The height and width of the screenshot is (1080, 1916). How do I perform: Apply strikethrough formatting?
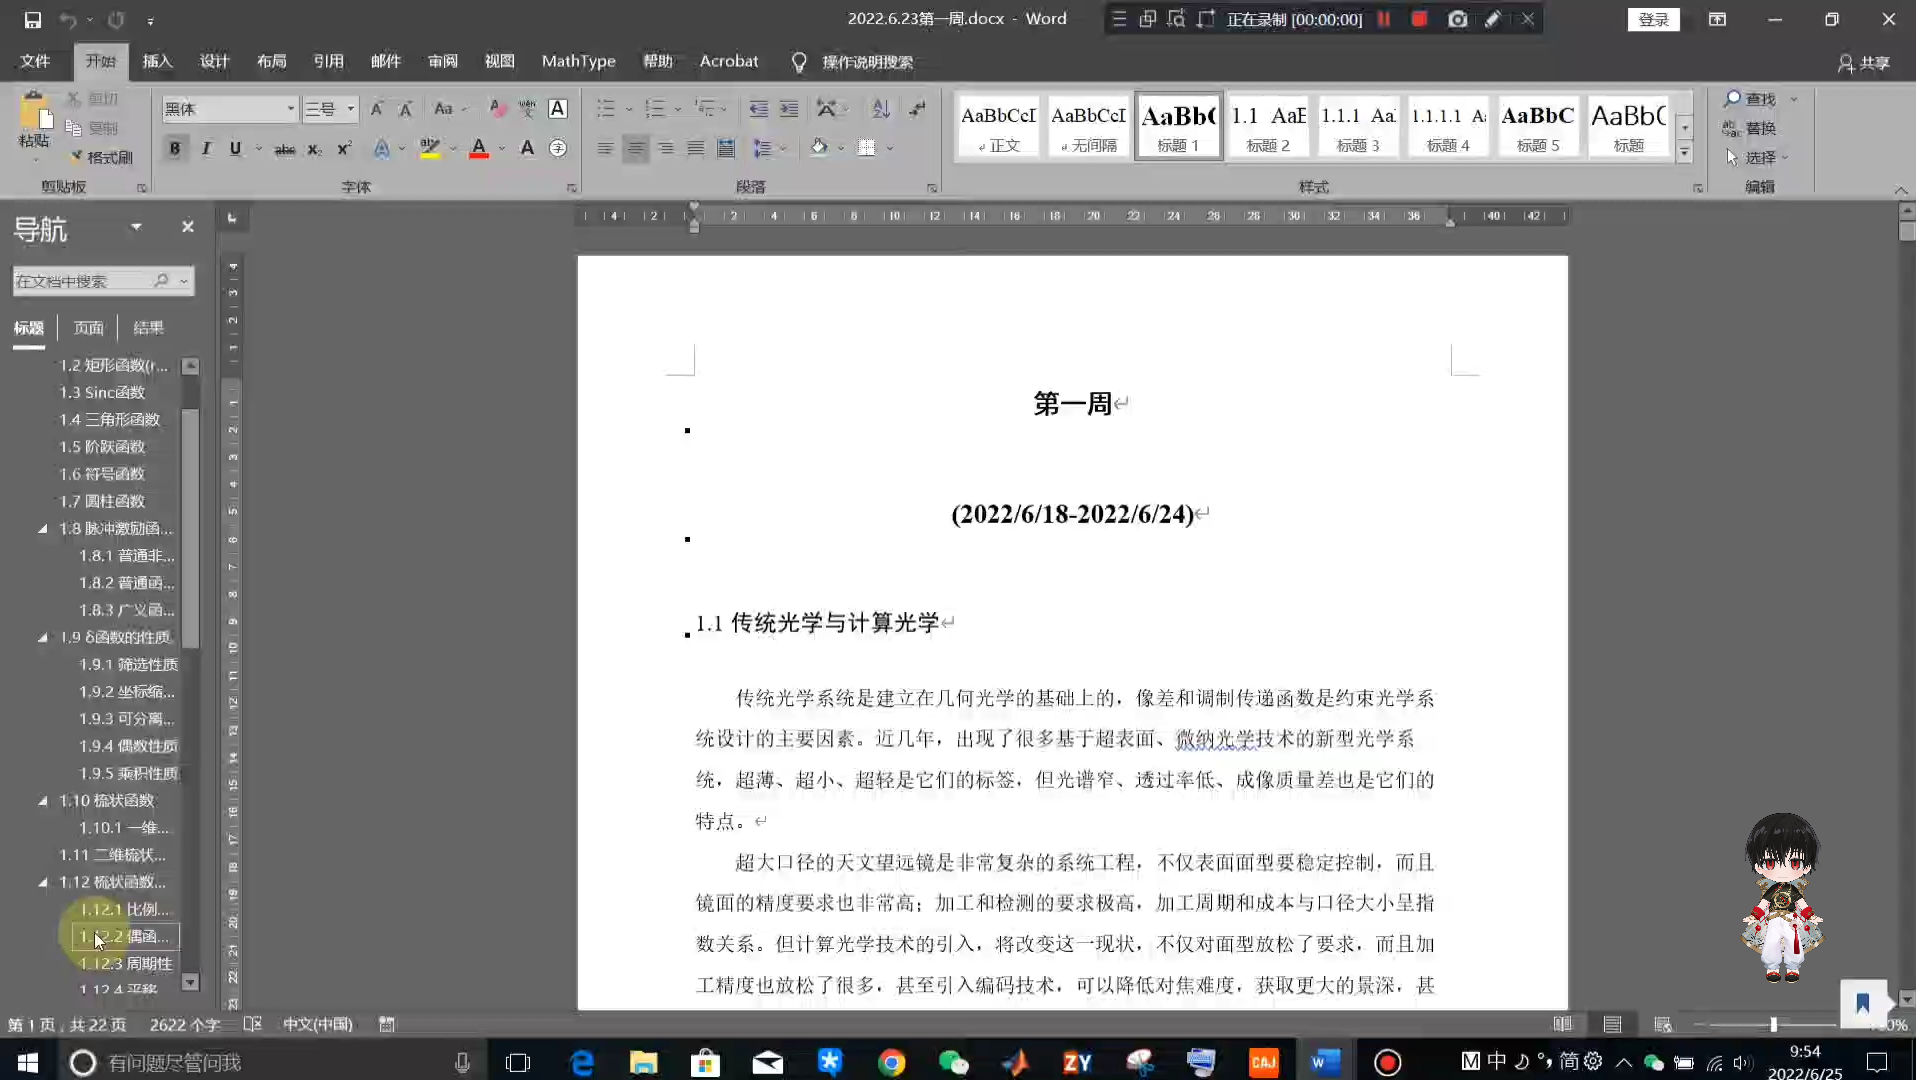point(284,148)
